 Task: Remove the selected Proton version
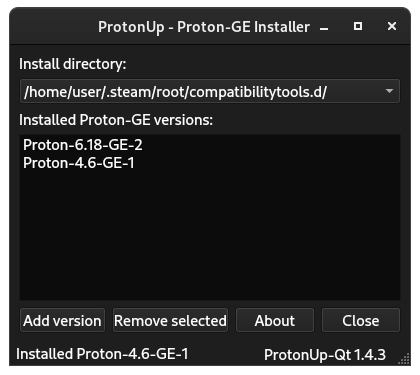[170, 320]
